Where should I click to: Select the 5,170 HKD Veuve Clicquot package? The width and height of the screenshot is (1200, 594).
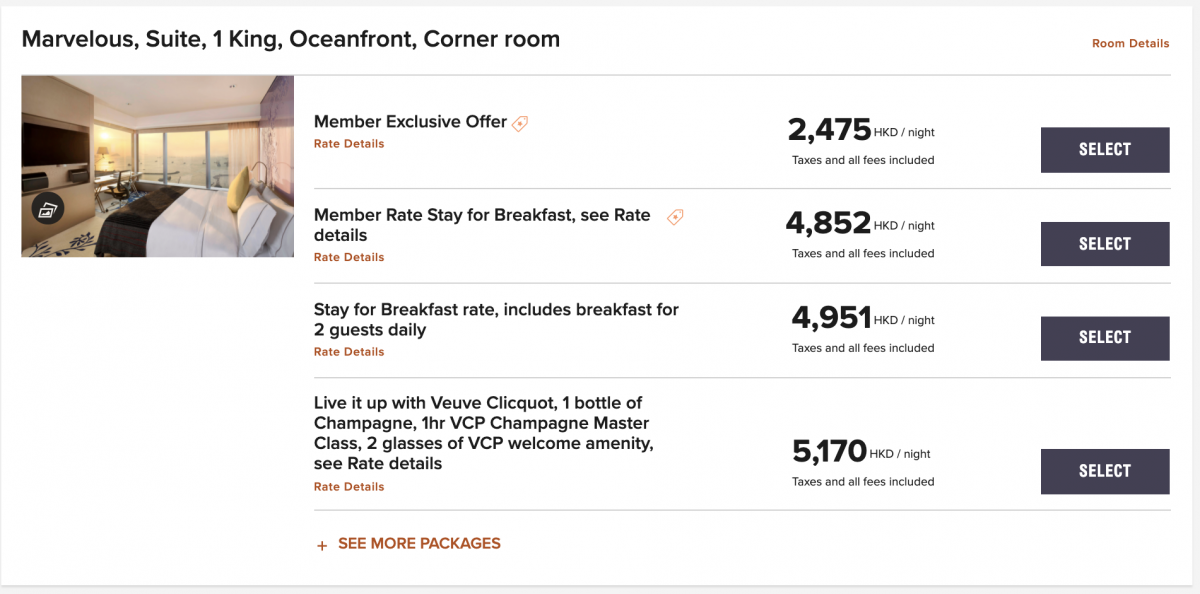1105,471
